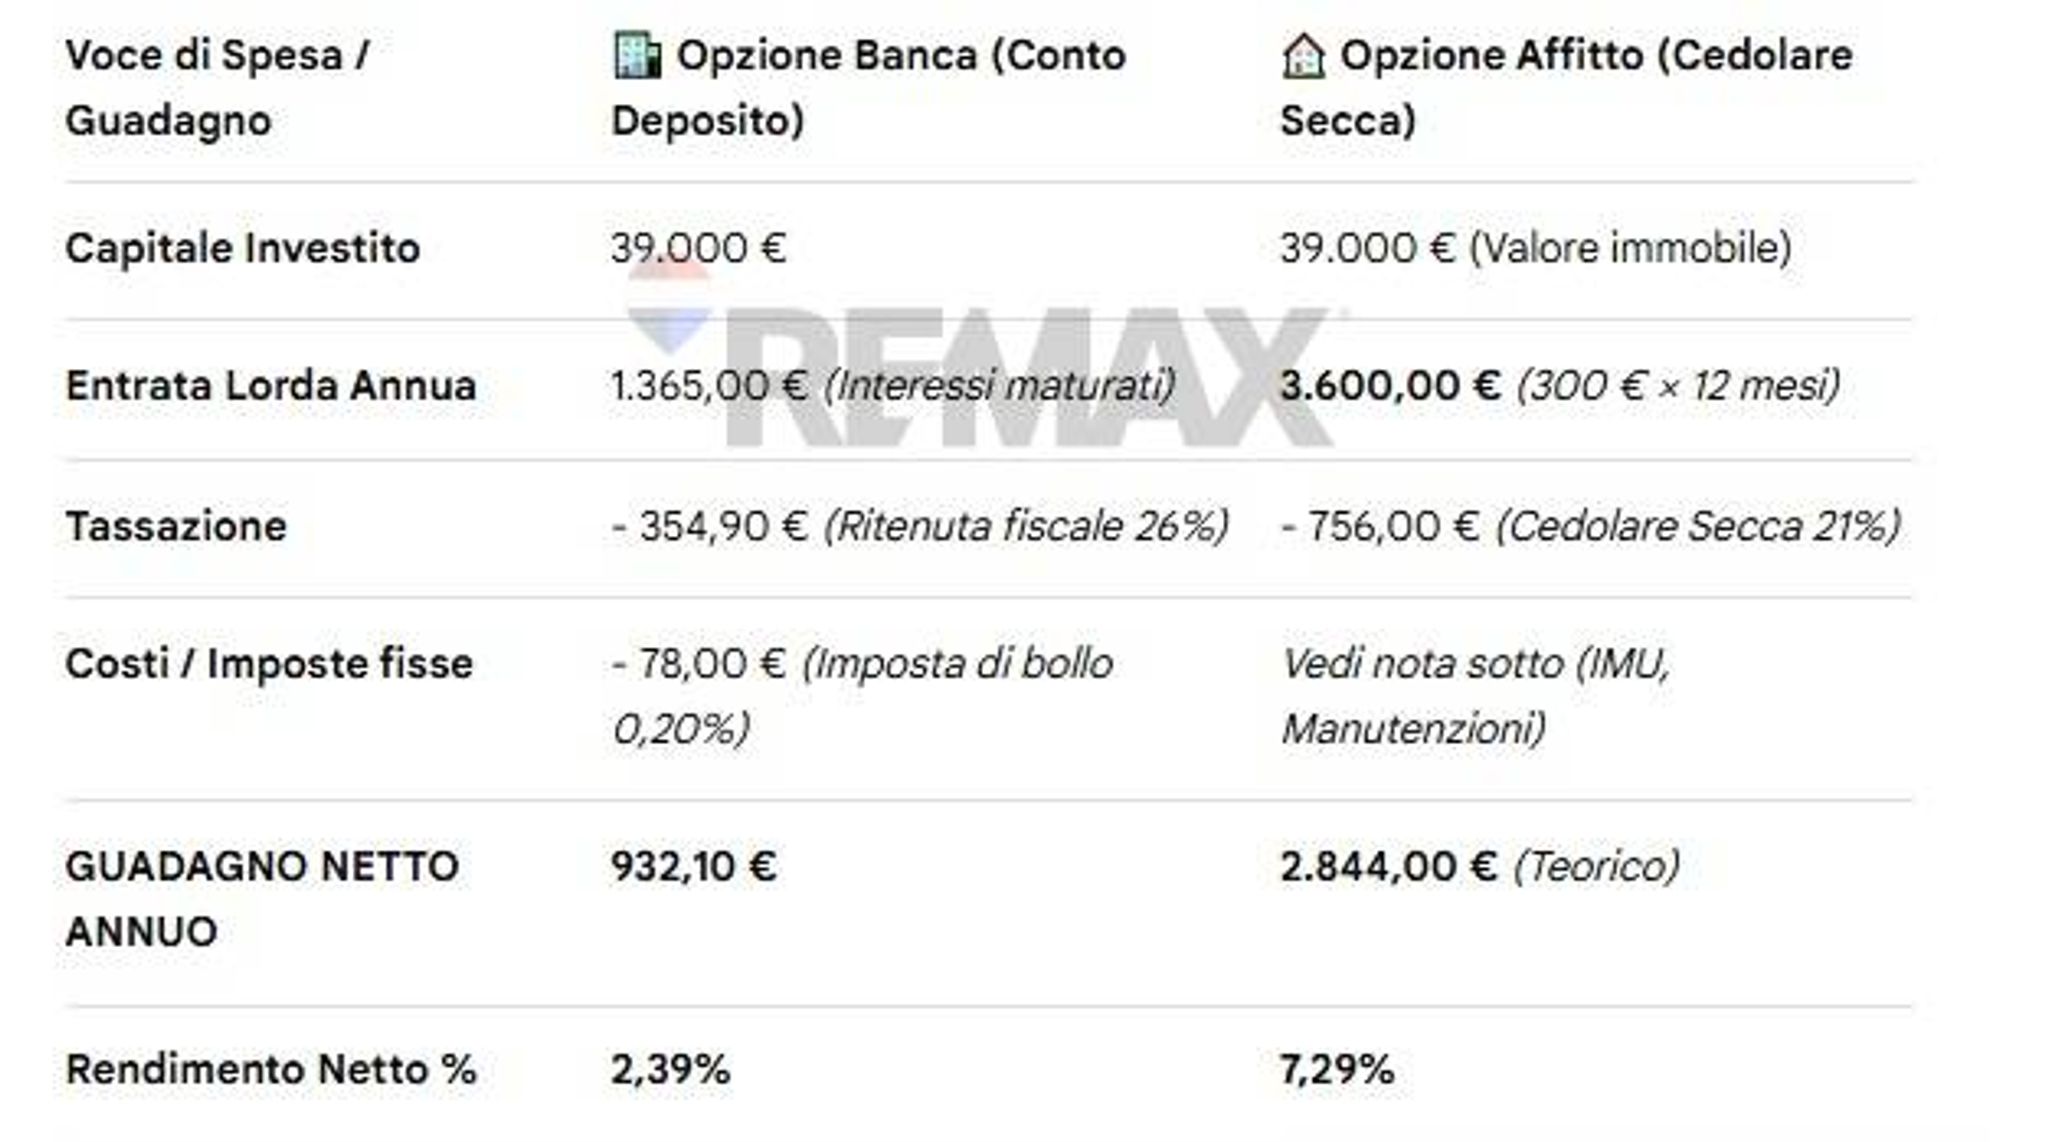The height and width of the screenshot is (1142, 2048).
Task: Click the '39.000 € (Valore immobile)' cell
Action: tap(1536, 248)
